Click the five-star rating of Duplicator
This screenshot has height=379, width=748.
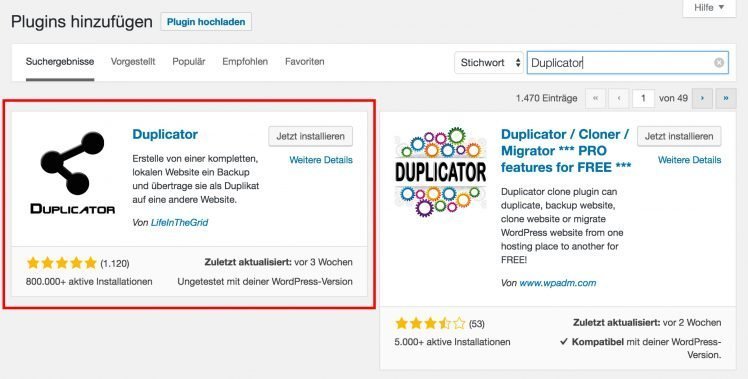point(62,263)
